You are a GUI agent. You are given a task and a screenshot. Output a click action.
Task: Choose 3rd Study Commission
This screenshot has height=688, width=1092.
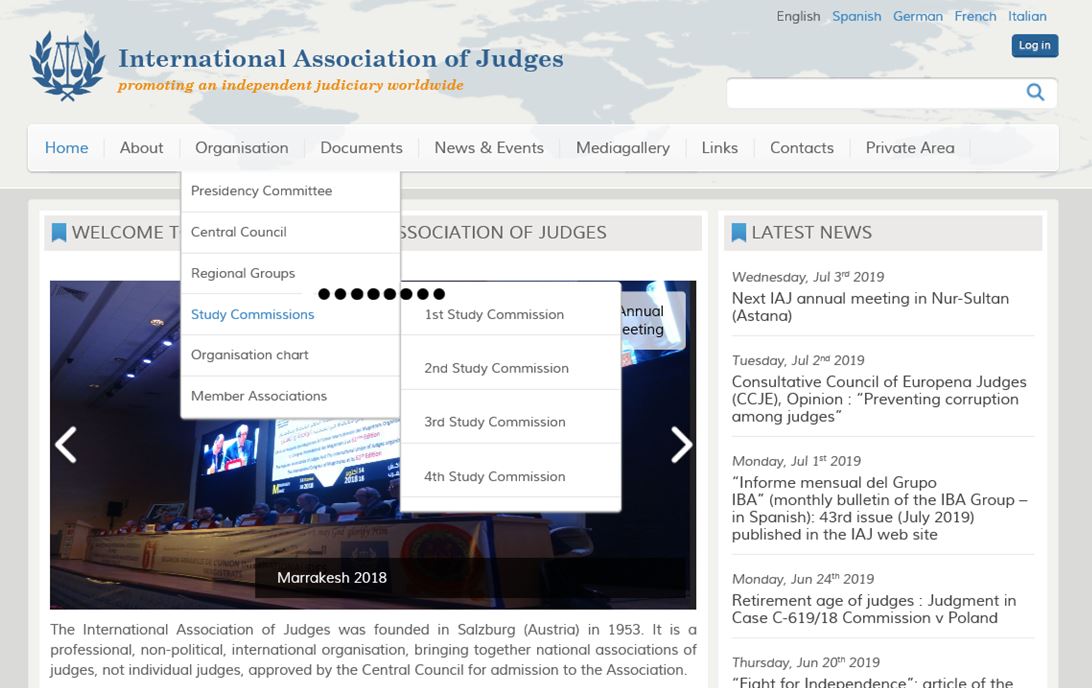coord(510,422)
